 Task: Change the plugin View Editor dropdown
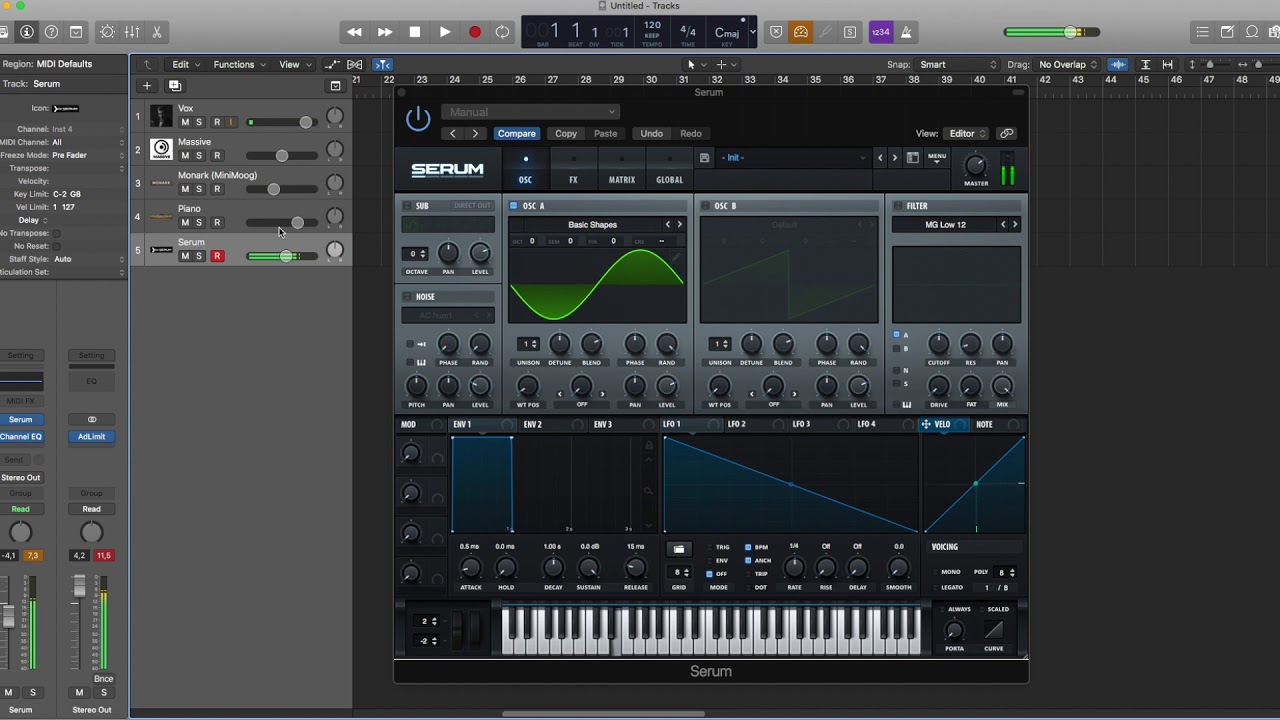967,133
